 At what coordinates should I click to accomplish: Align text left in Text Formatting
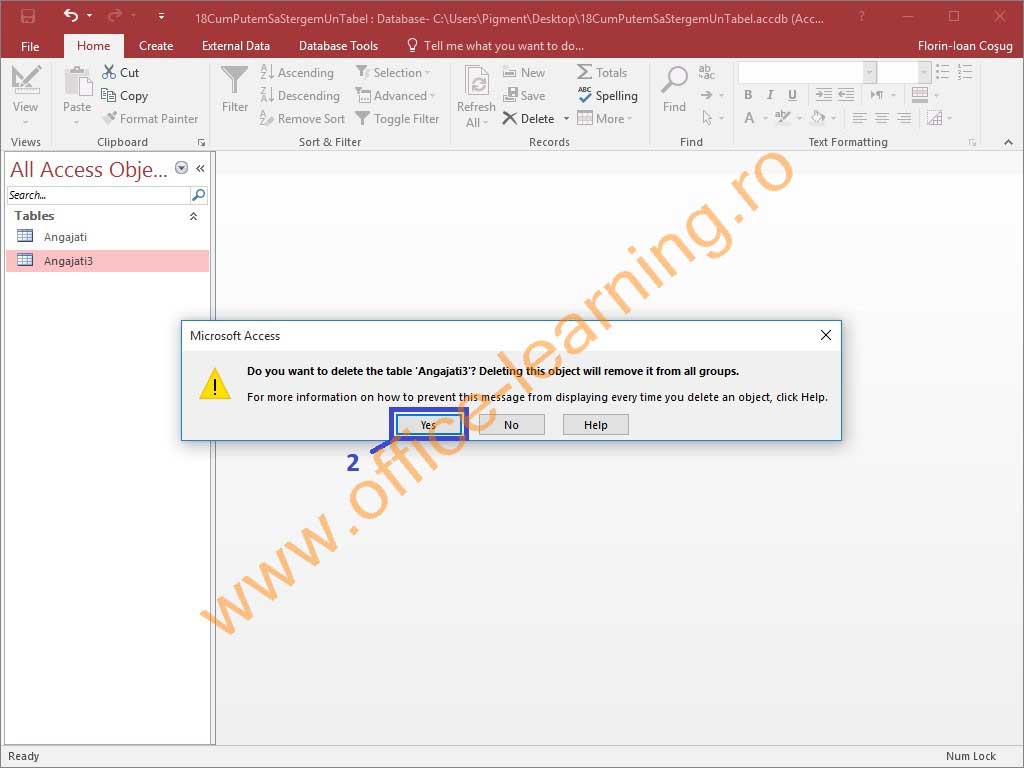pos(859,118)
